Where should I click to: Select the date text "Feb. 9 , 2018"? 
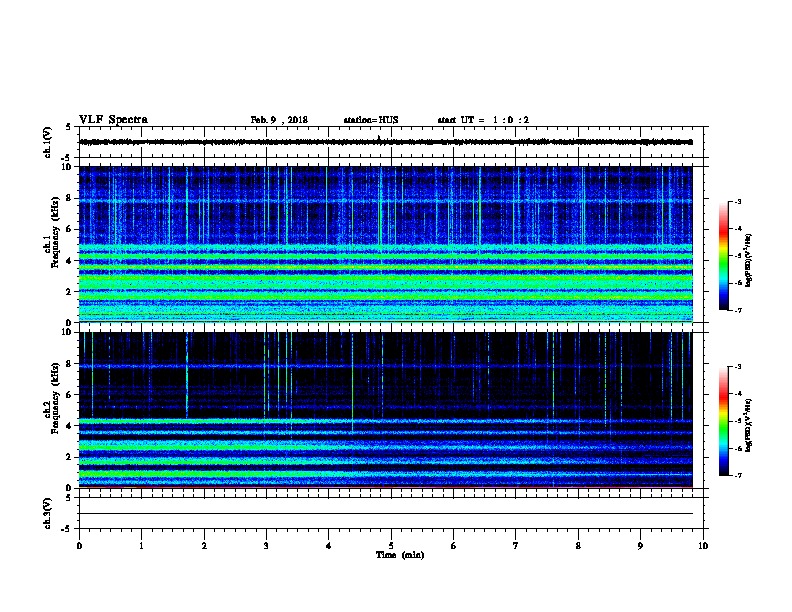click(279, 120)
